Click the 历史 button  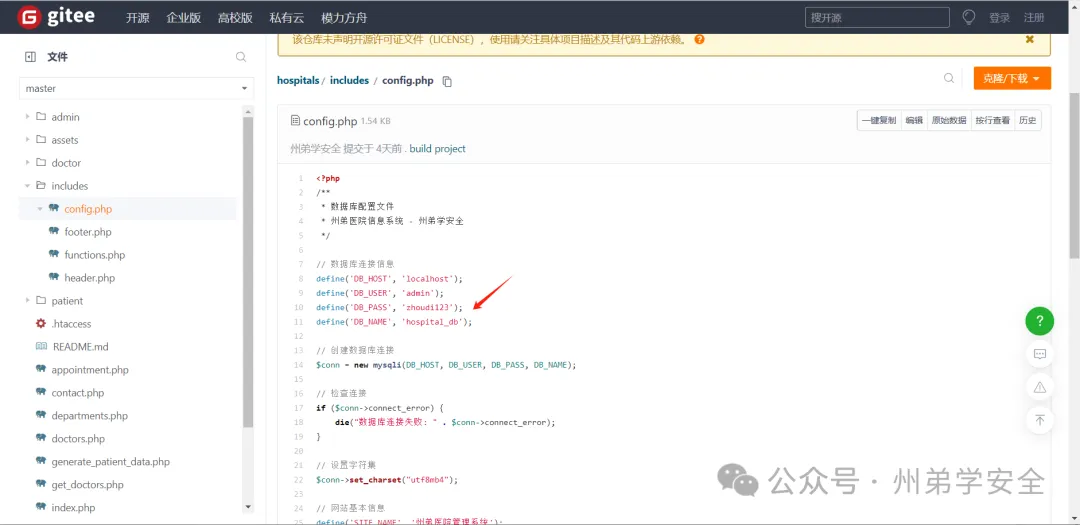point(1028,121)
